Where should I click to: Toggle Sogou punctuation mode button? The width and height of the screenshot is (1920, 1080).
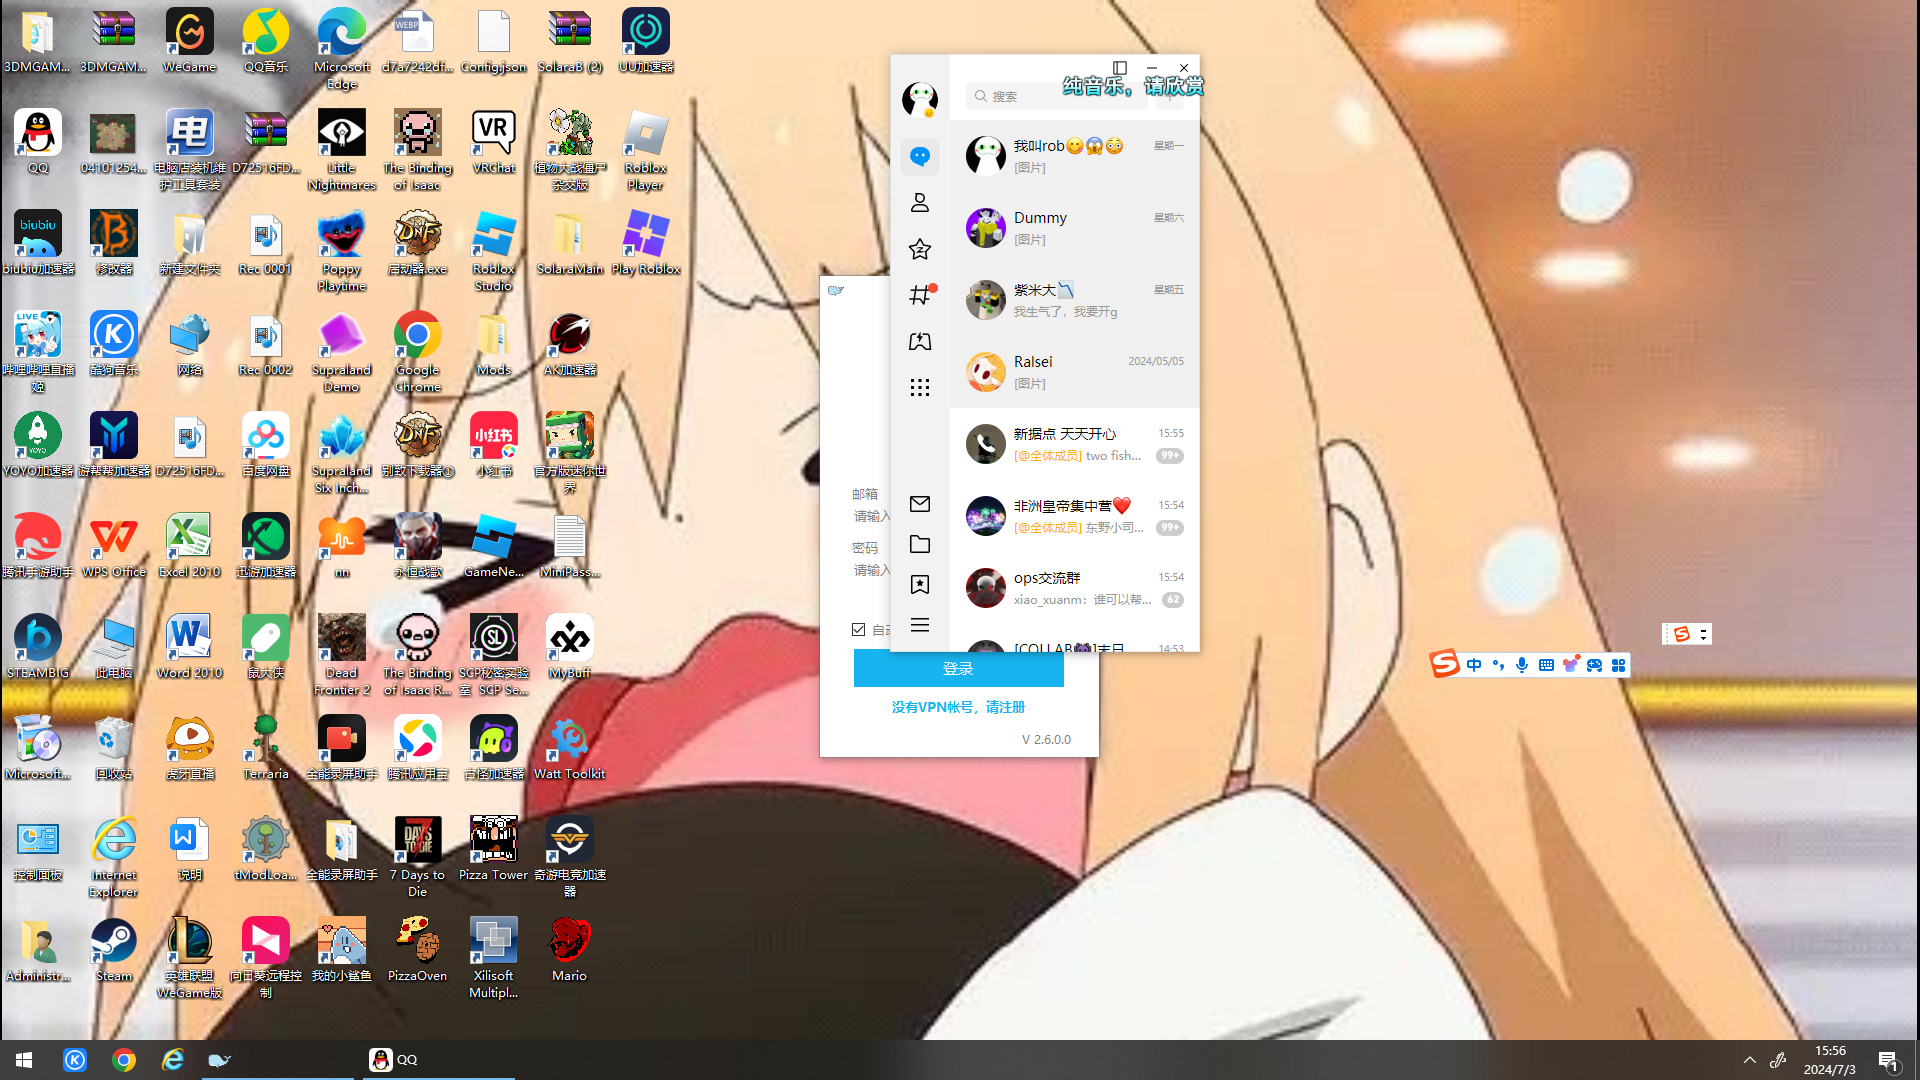1498,665
